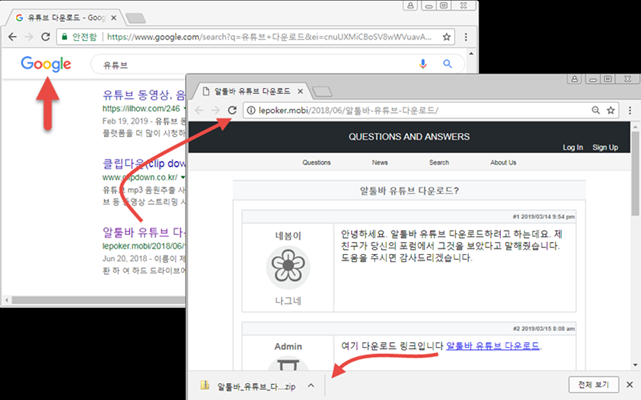Open the News menu item
641x400 pixels.
tap(380, 162)
